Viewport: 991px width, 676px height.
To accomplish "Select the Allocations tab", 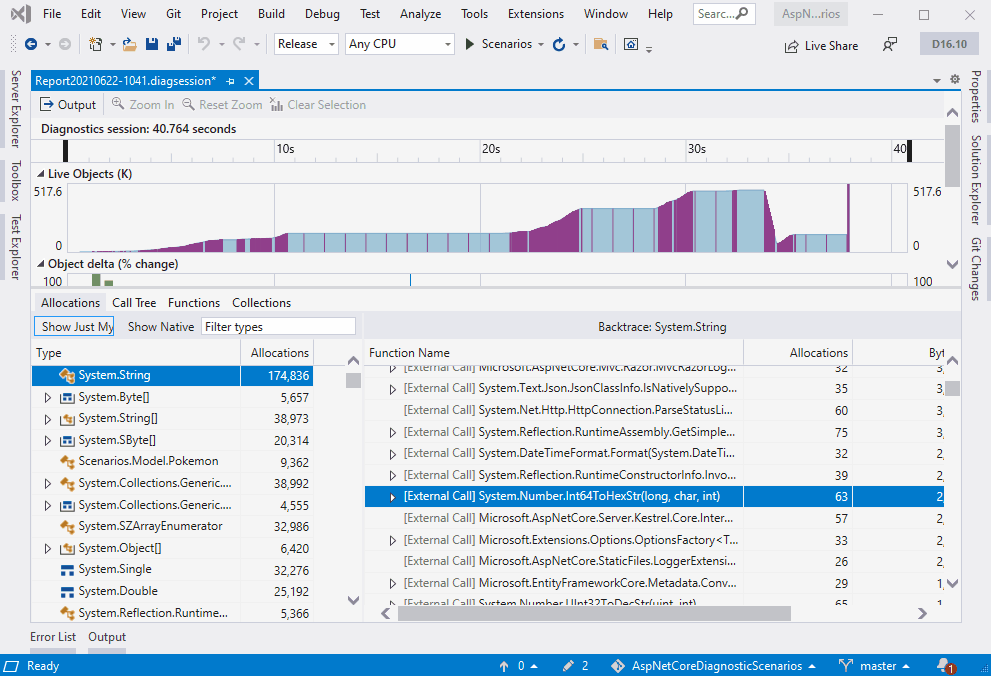I will click(x=70, y=303).
